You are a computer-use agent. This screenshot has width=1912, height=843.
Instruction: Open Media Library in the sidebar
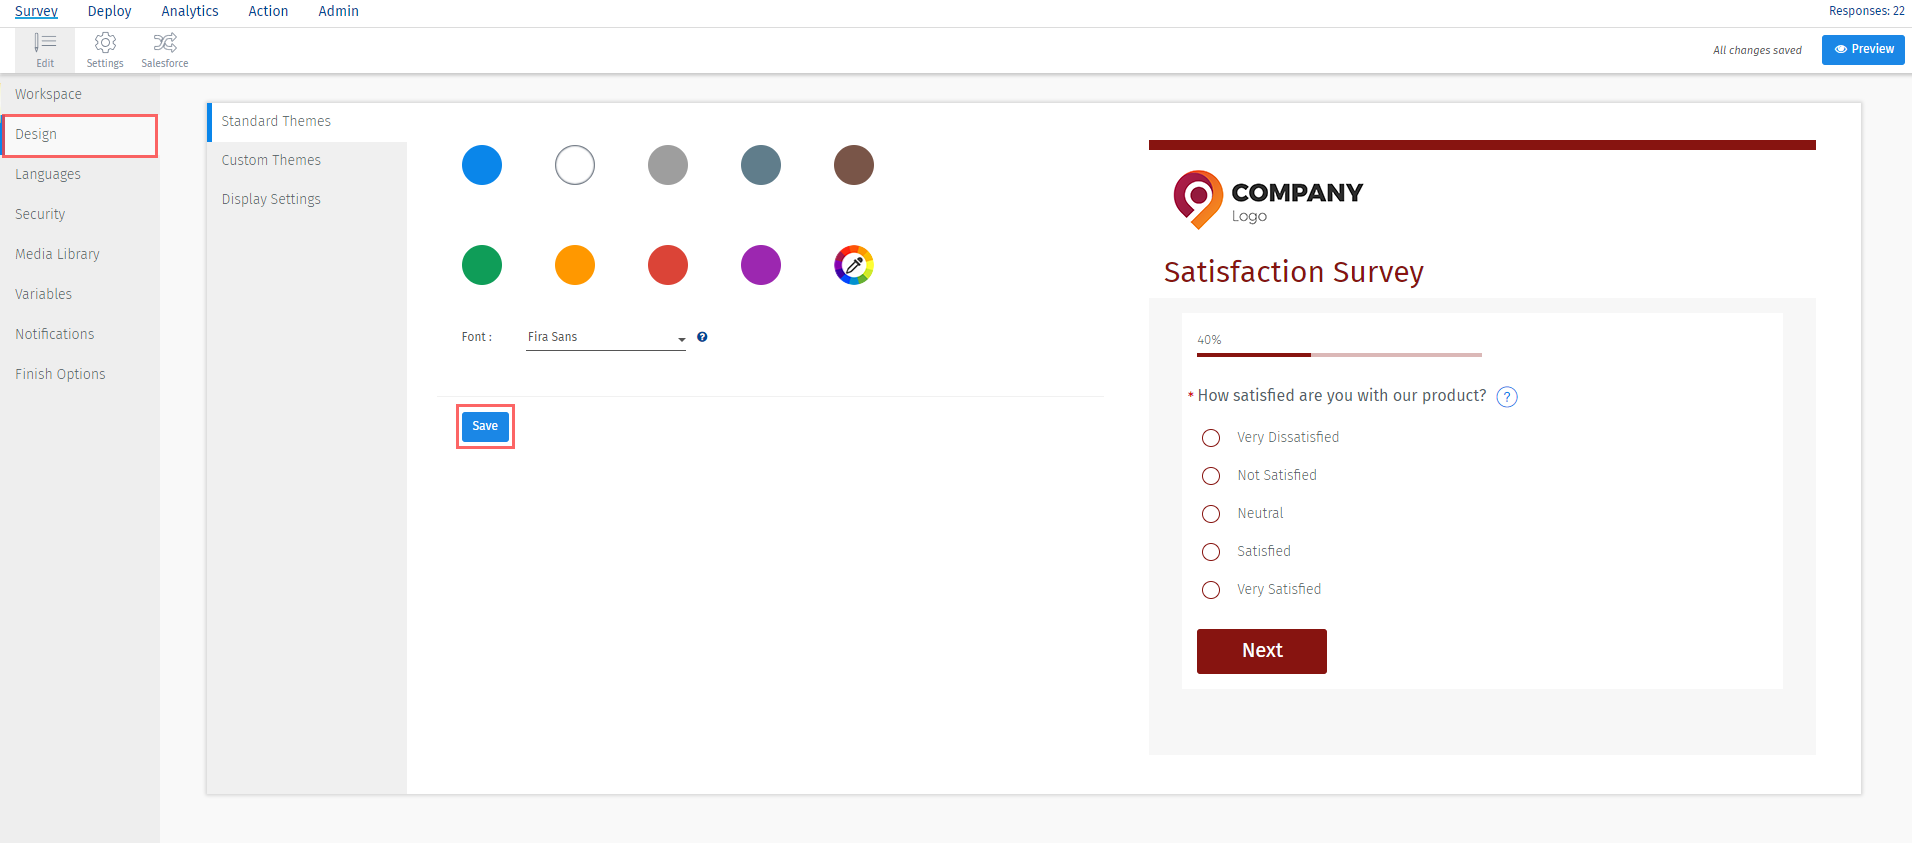tap(57, 254)
